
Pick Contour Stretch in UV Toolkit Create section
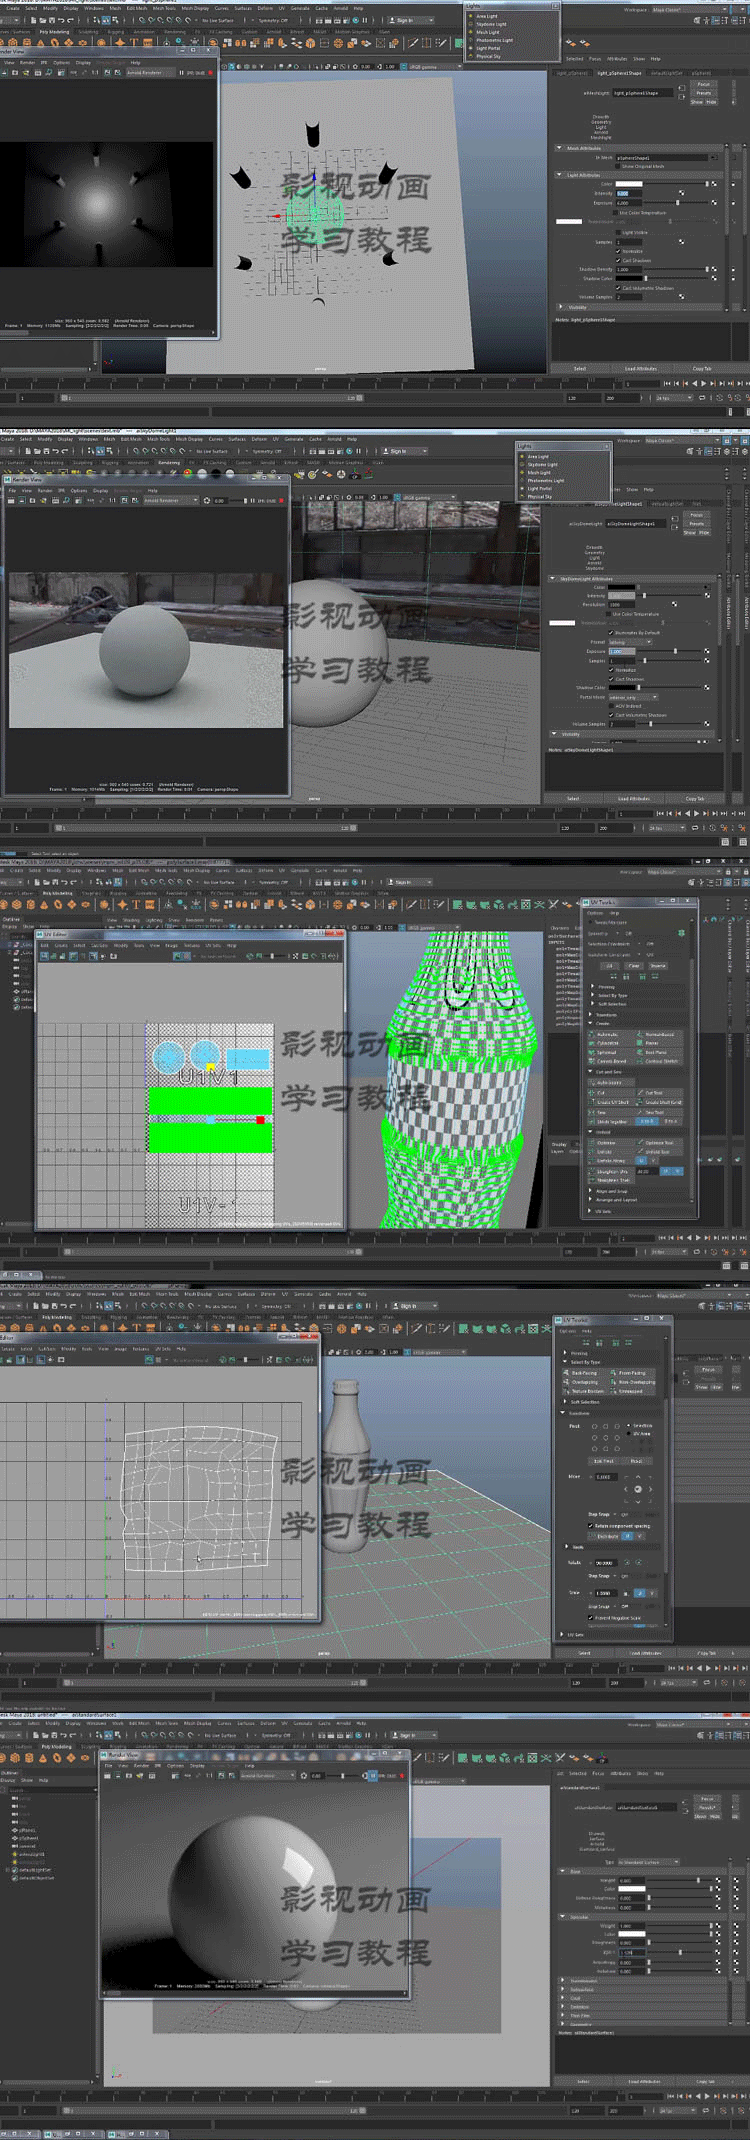click(x=660, y=1061)
